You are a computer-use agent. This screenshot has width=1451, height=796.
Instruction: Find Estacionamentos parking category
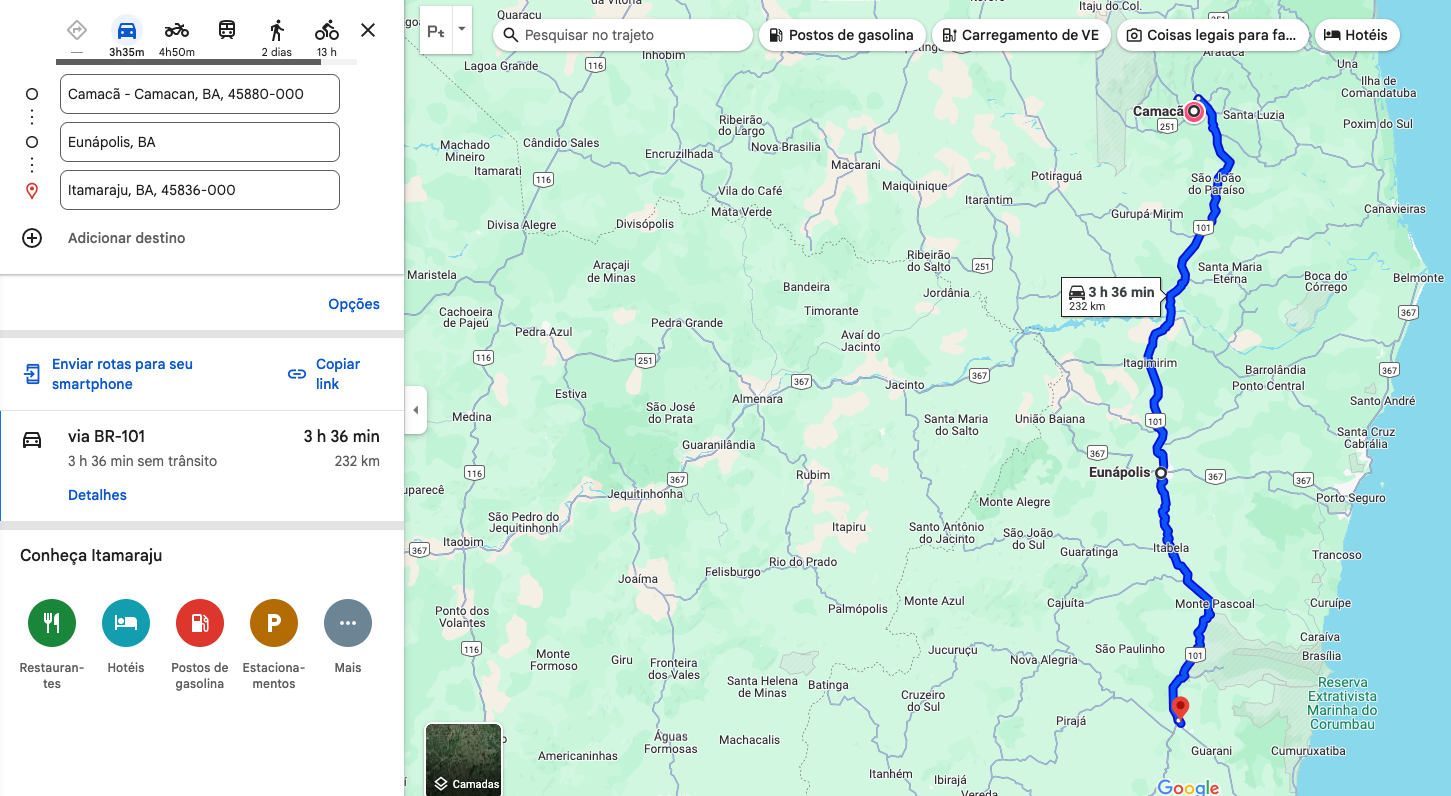pos(274,624)
